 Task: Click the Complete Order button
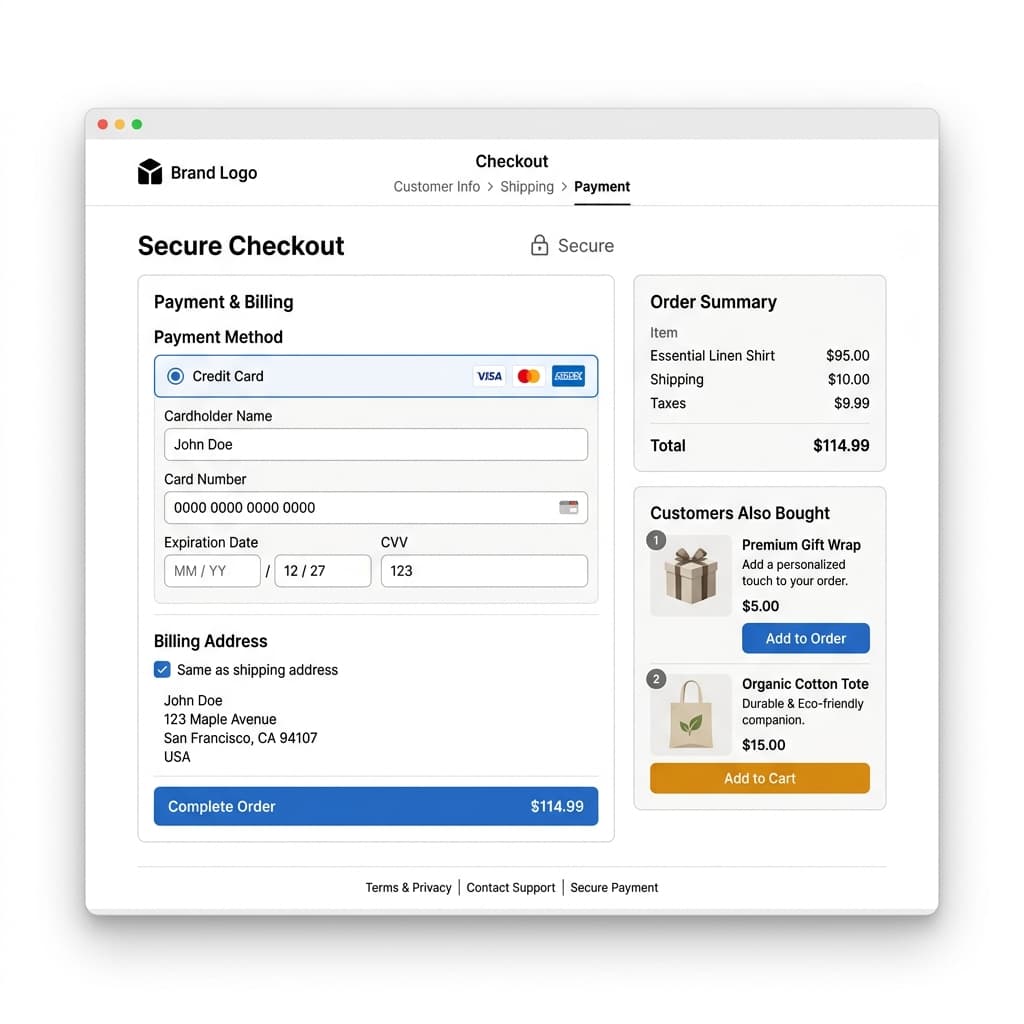[x=376, y=806]
